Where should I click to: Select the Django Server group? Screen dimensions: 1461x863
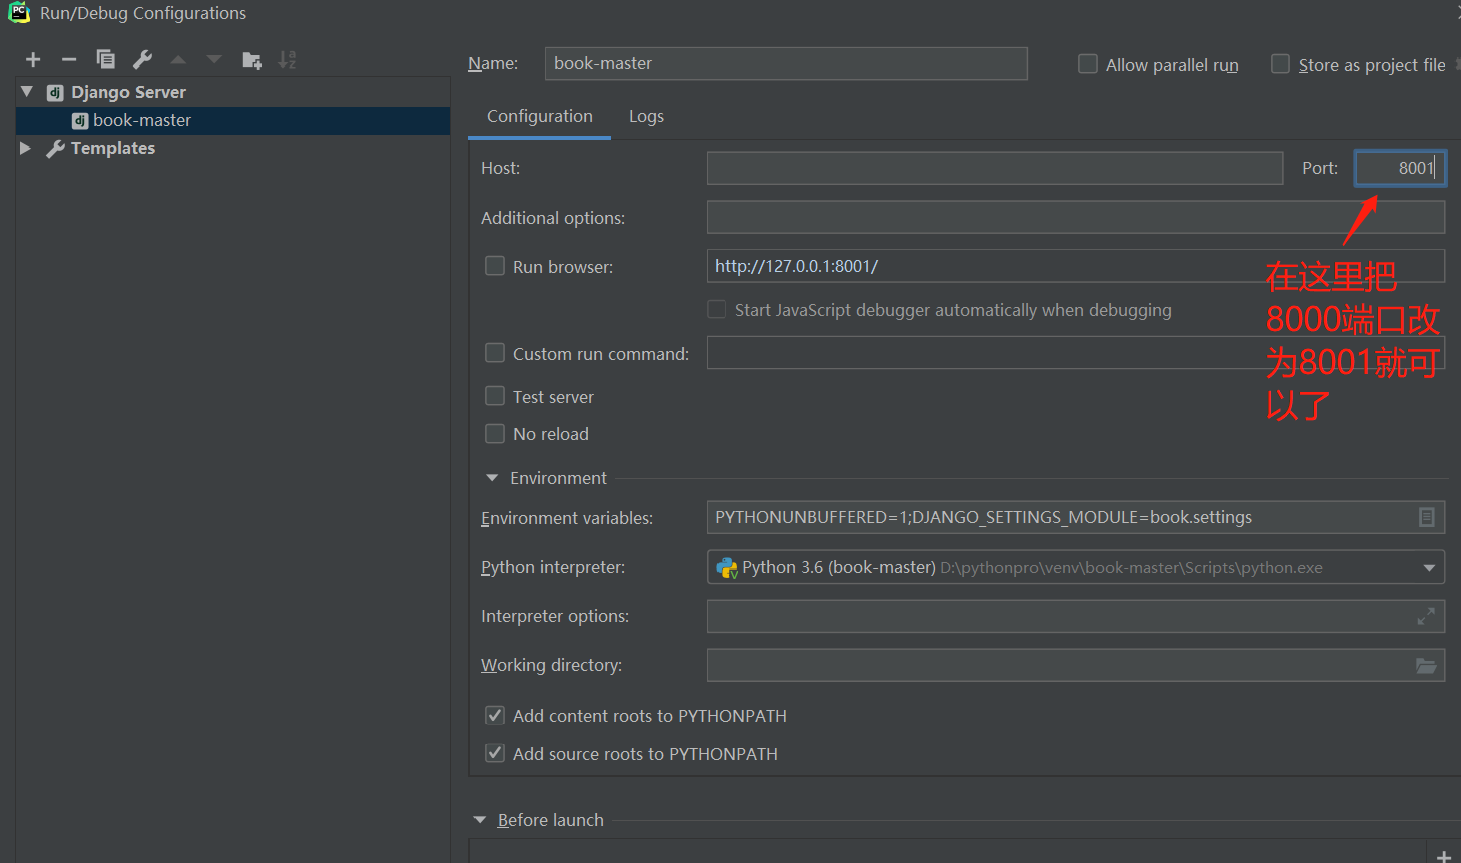(x=128, y=92)
